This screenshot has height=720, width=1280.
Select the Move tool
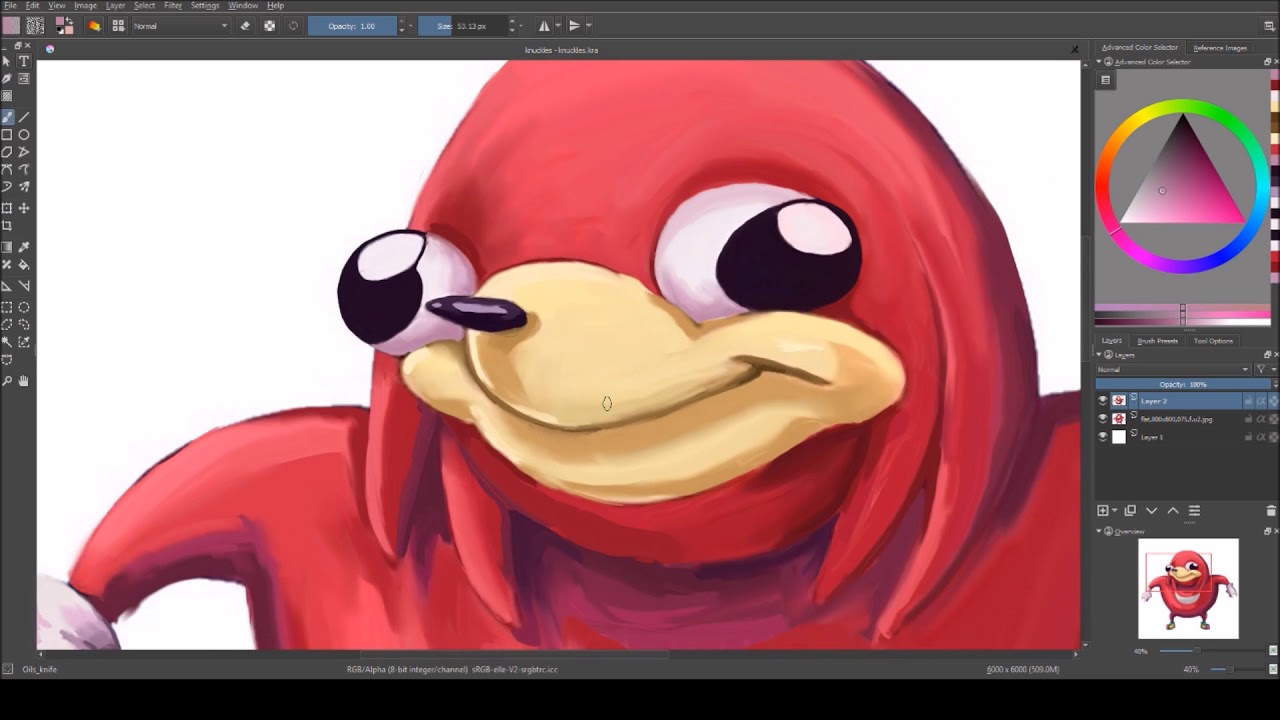24,208
